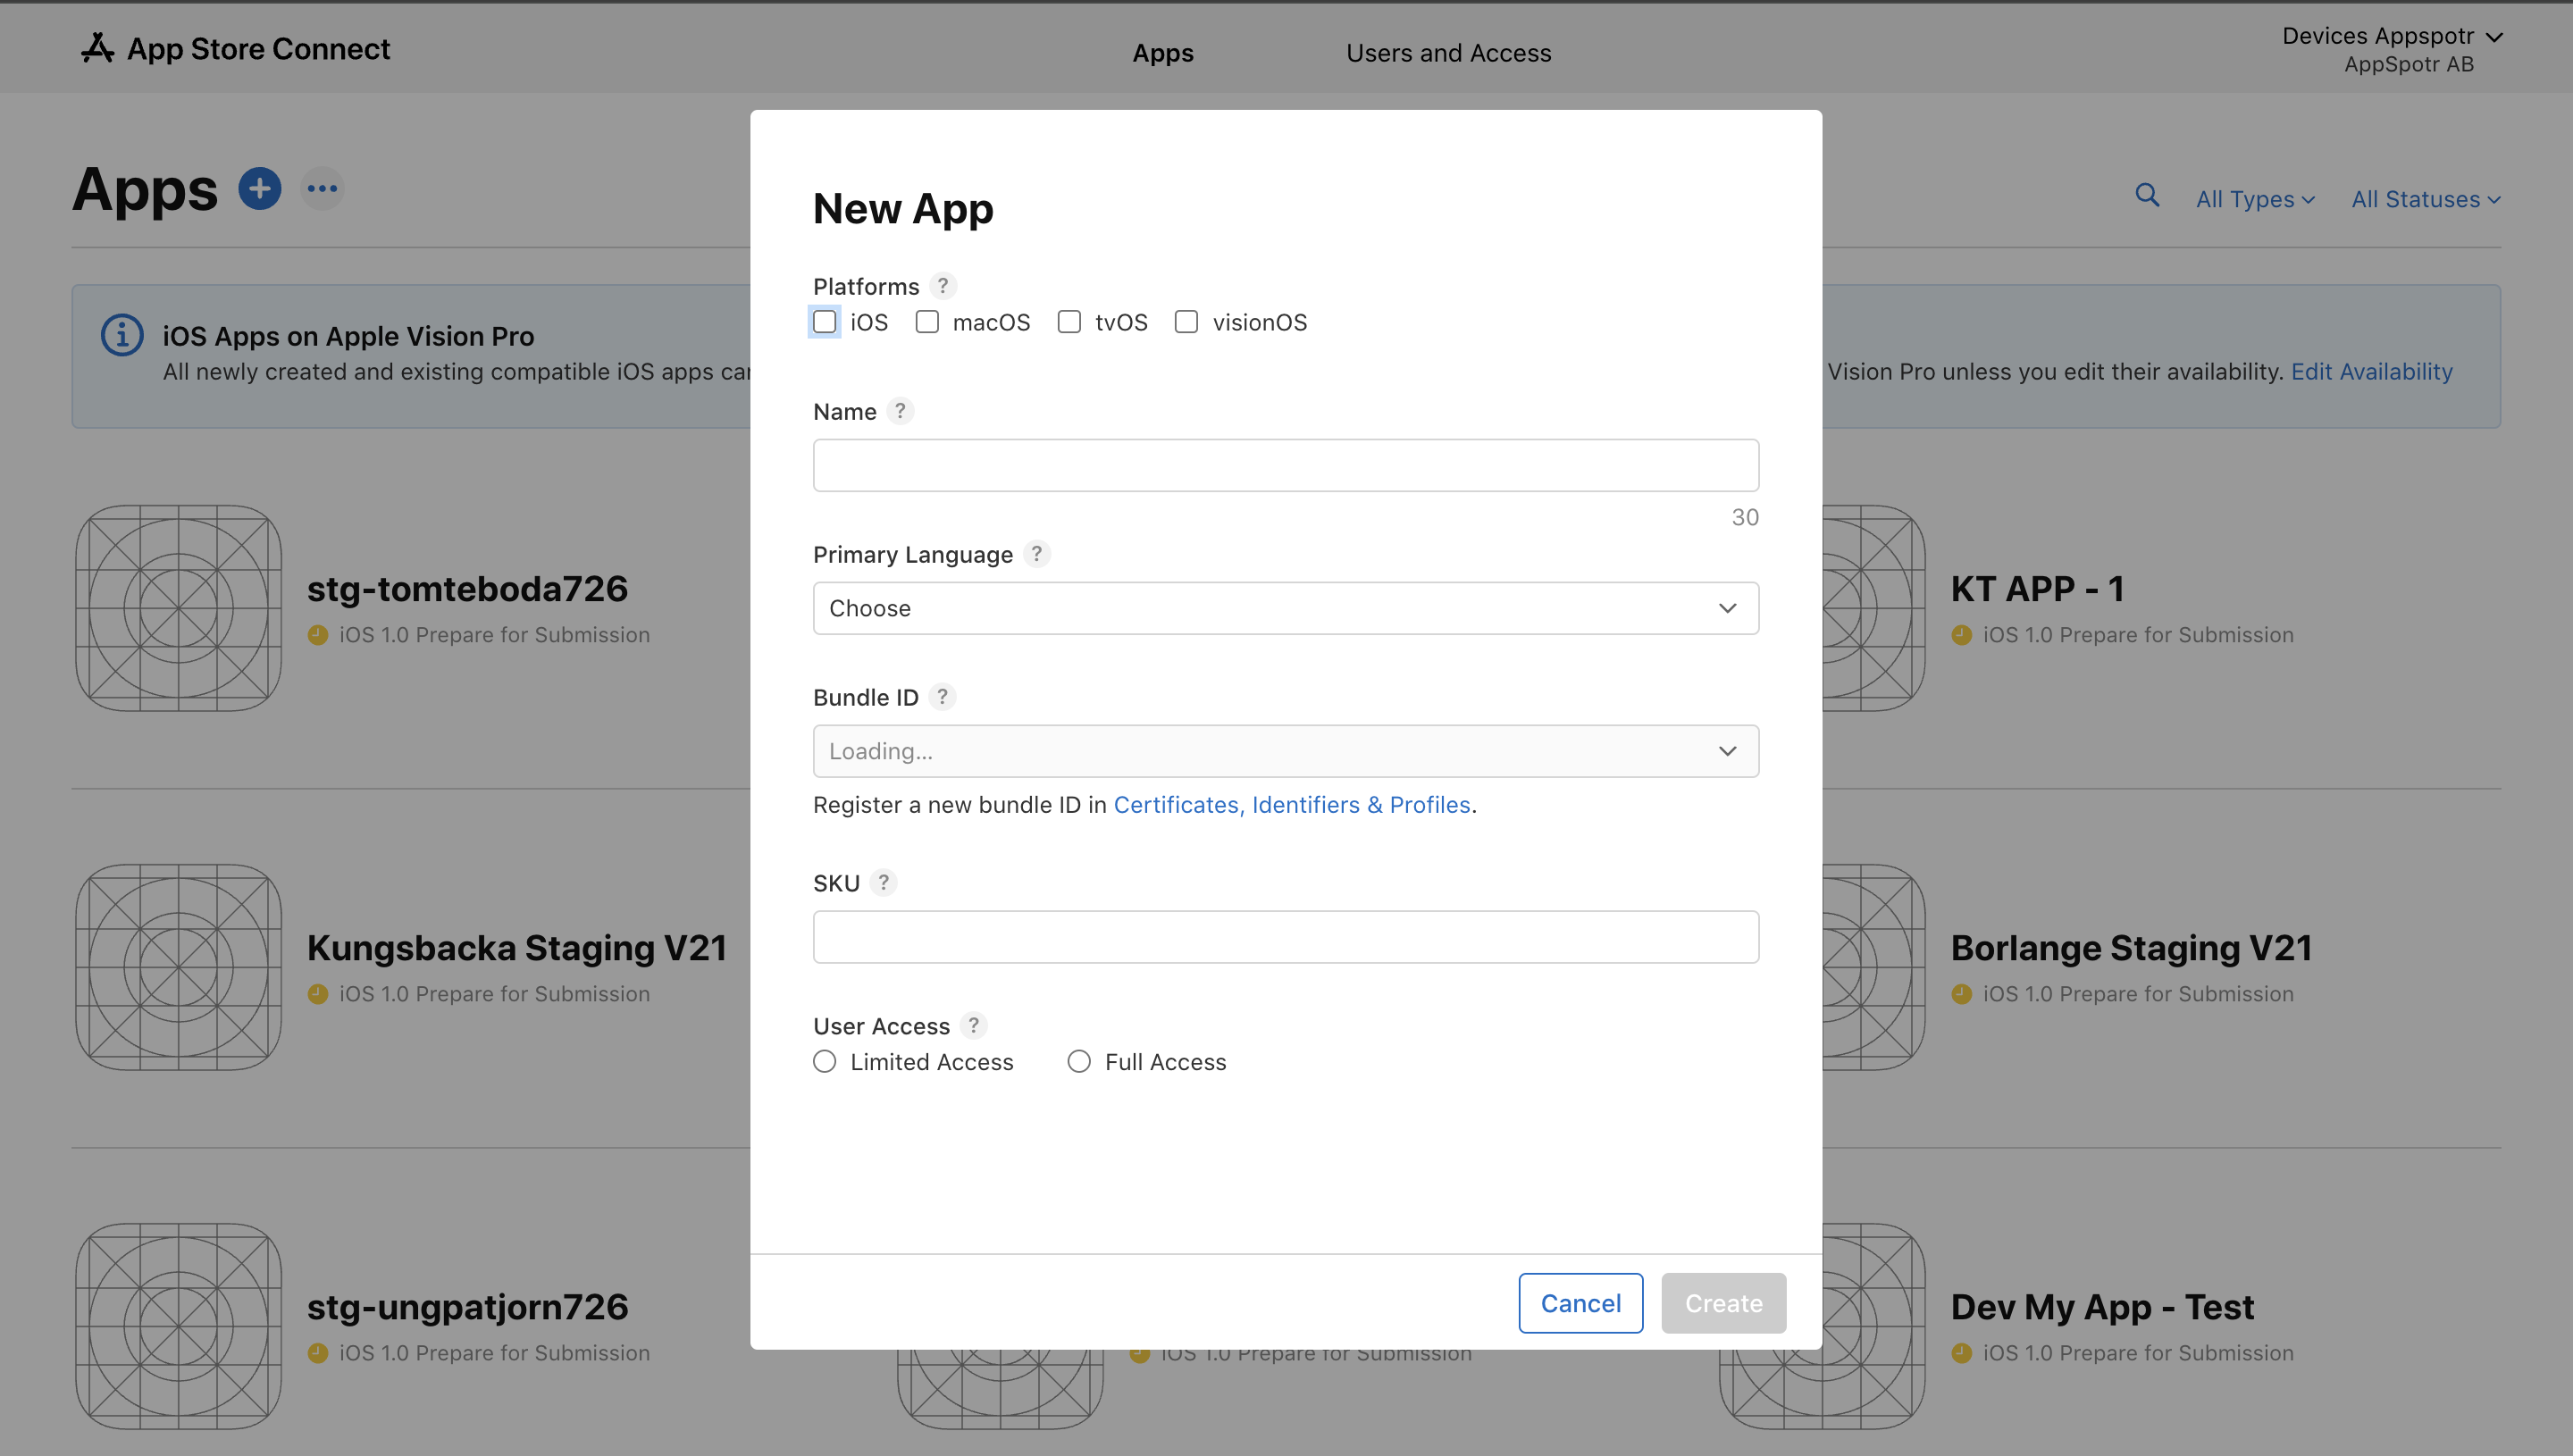This screenshot has height=1456, width=2573.
Task: Check the visionOS platform checkbox
Action: [x=1186, y=322]
